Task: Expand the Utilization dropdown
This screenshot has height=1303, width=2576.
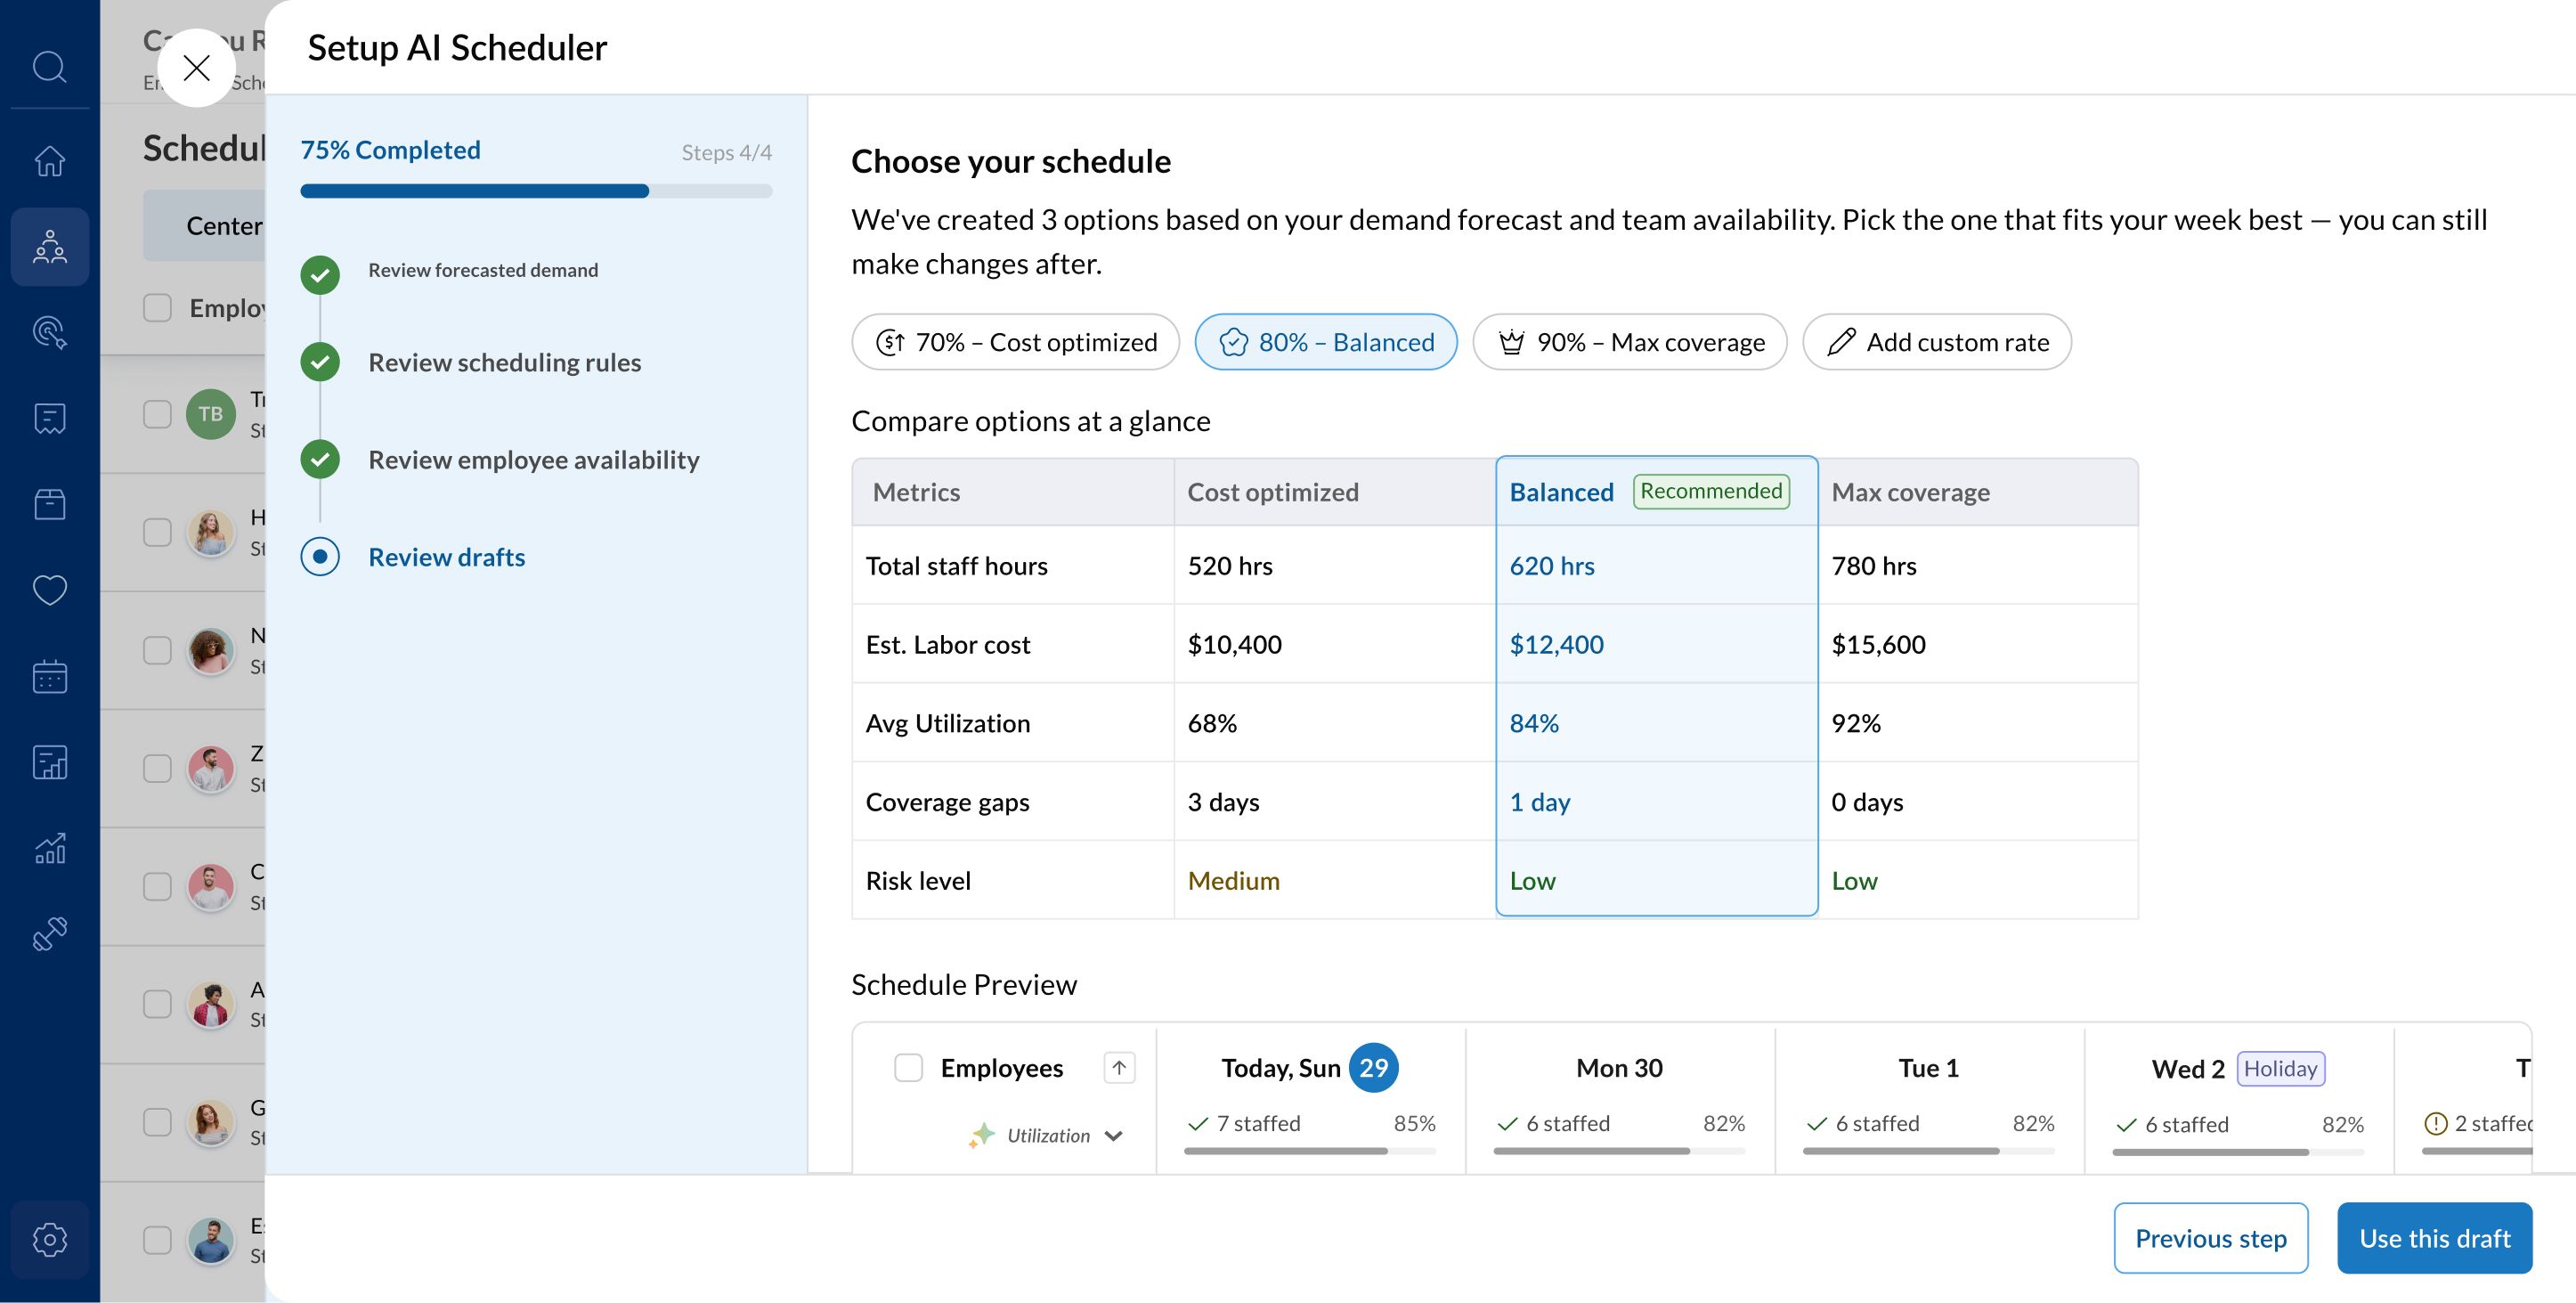Action: click(1113, 1136)
